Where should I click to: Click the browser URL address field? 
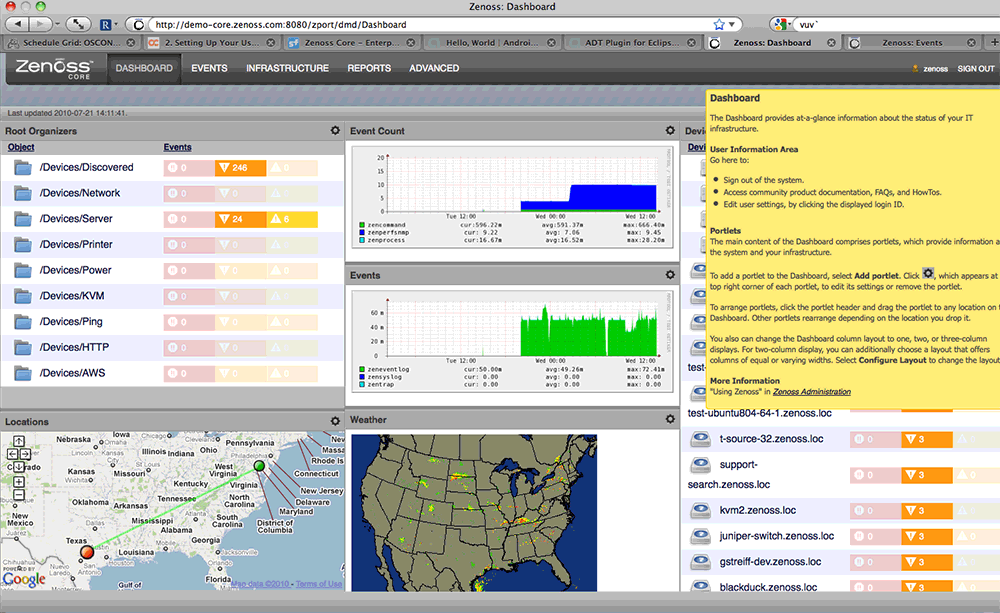[x=431, y=24]
